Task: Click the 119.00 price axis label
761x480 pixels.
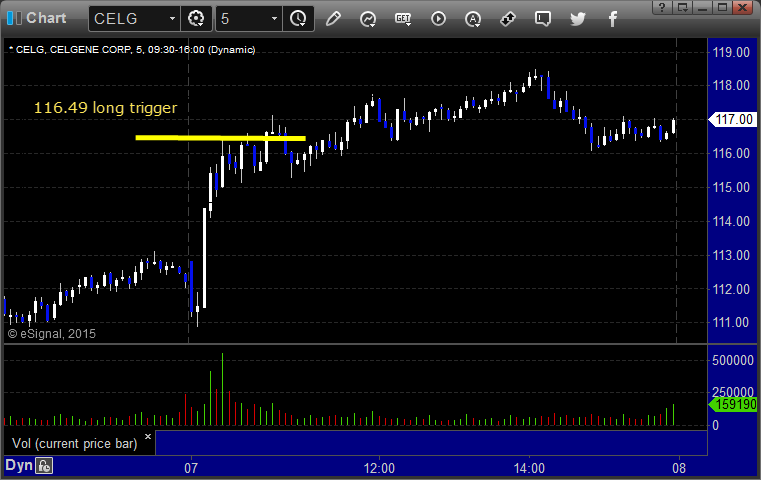Action: click(x=731, y=52)
